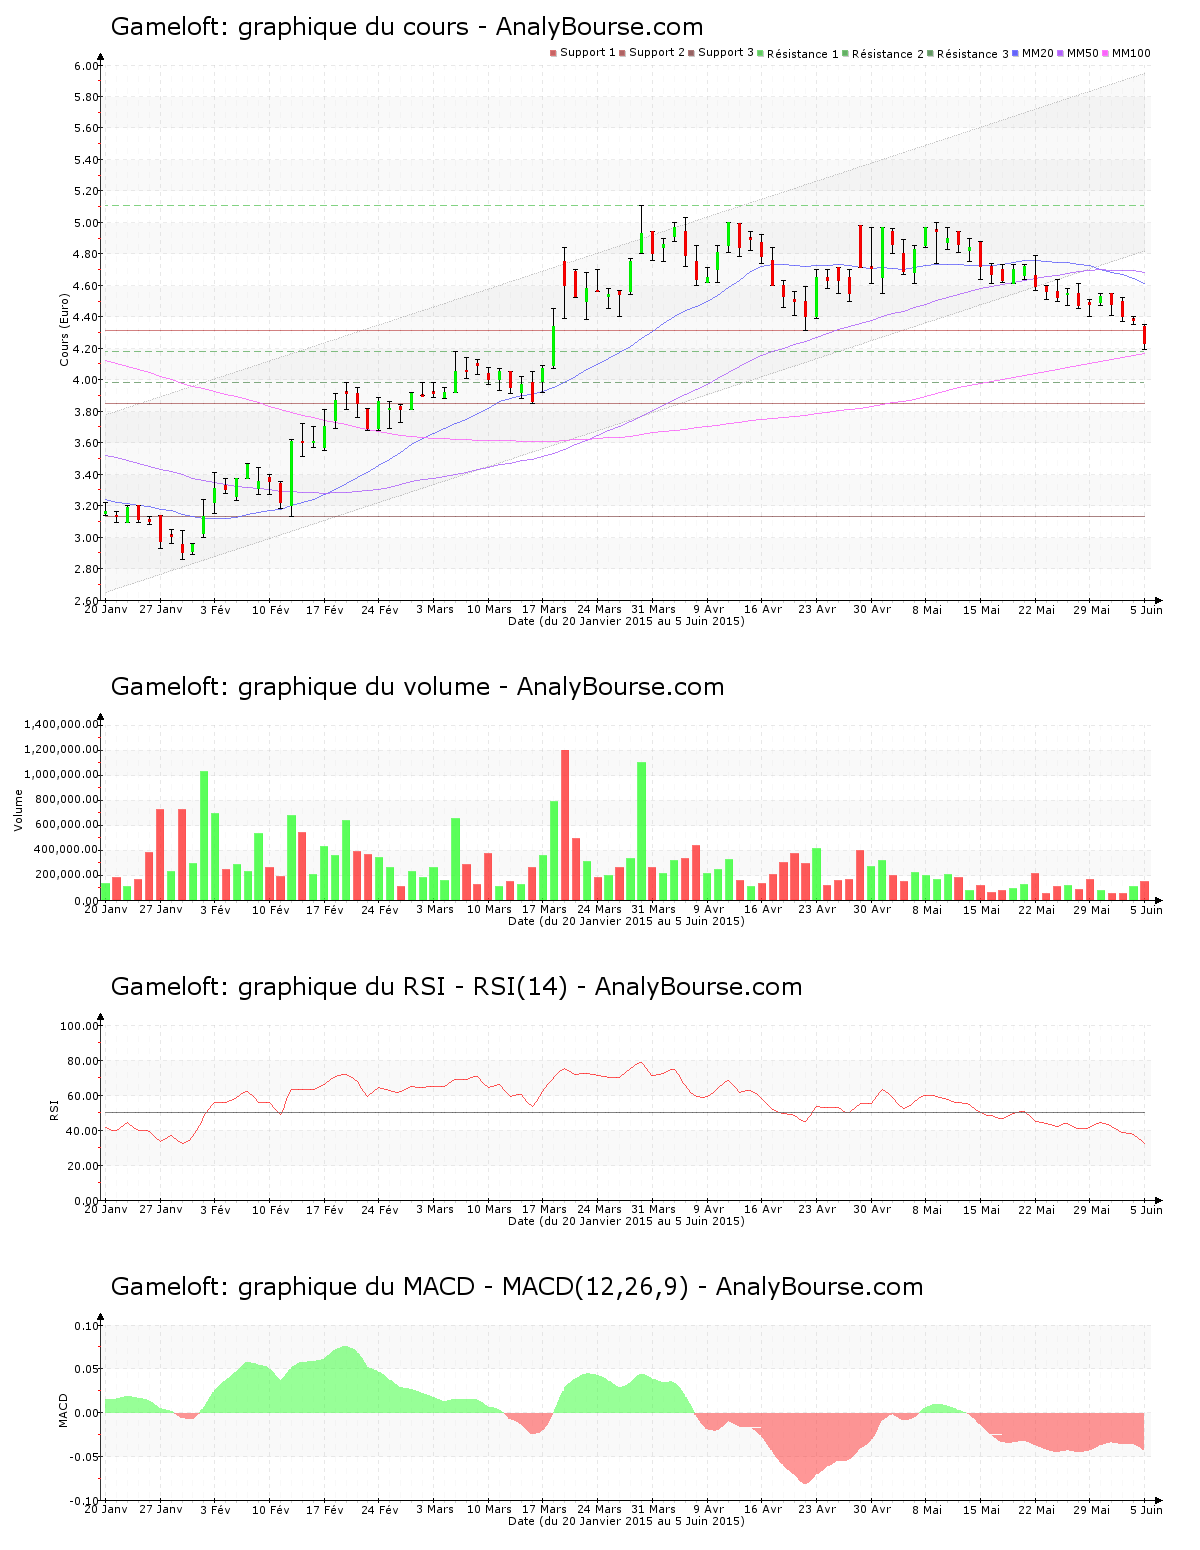Click the 'graphique du volume' chart title

pyautogui.click(x=417, y=687)
